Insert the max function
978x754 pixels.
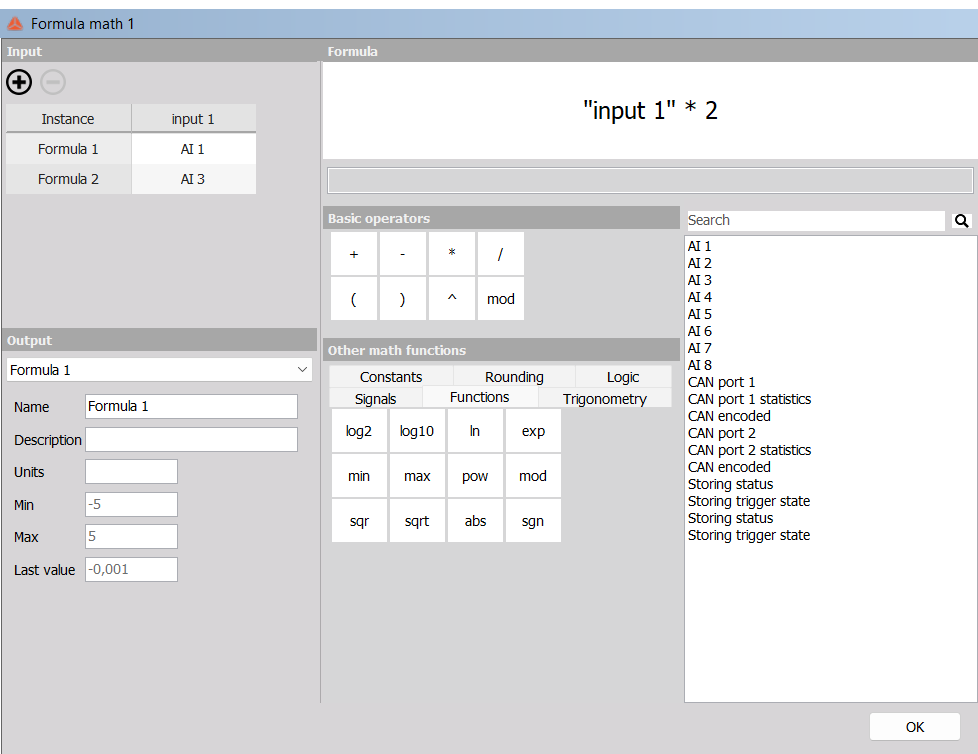(x=417, y=476)
